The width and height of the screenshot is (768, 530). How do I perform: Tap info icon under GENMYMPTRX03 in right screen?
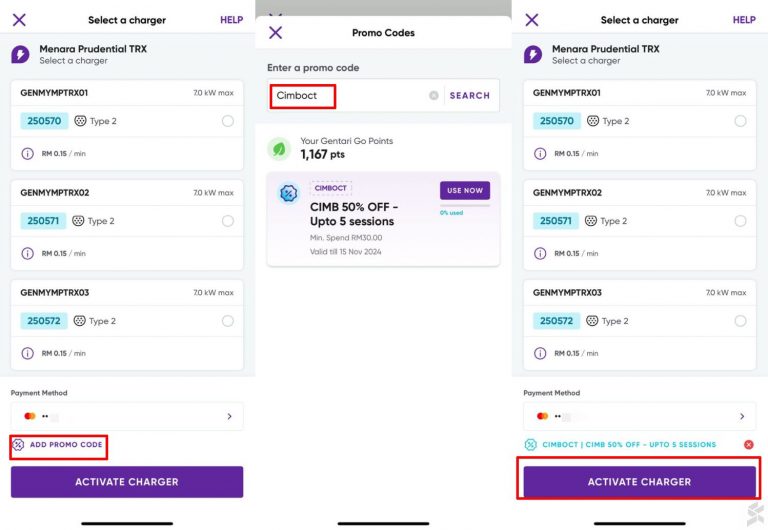[x=539, y=353]
